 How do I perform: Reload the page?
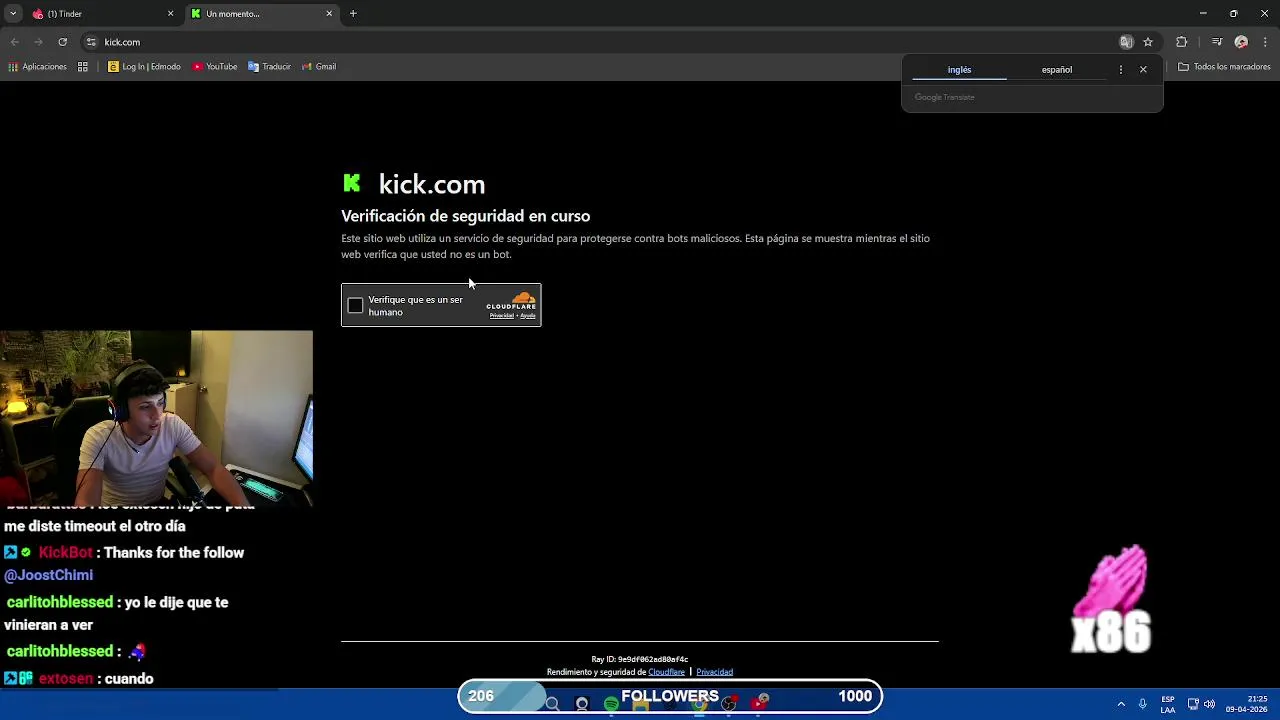click(x=62, y=42)
